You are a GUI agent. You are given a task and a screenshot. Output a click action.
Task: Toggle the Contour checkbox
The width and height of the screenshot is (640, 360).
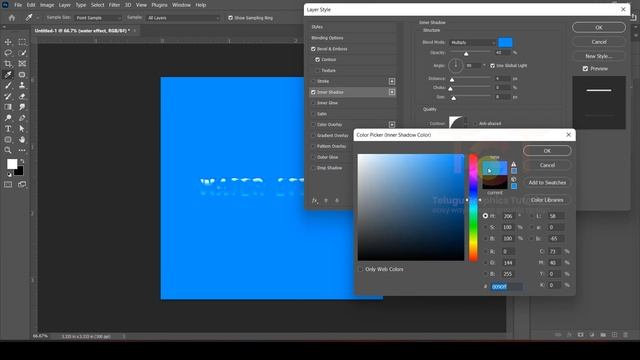[318, 60]
